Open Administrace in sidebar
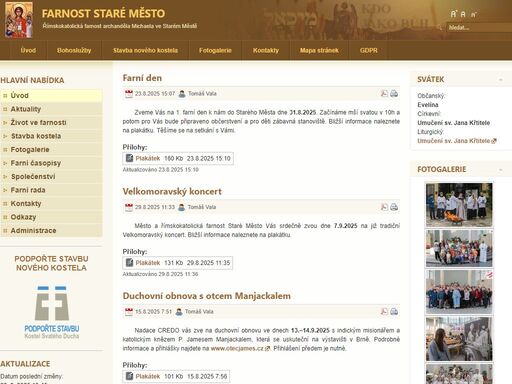The height and width of the screenshot is (384, 512). (51, 231)
